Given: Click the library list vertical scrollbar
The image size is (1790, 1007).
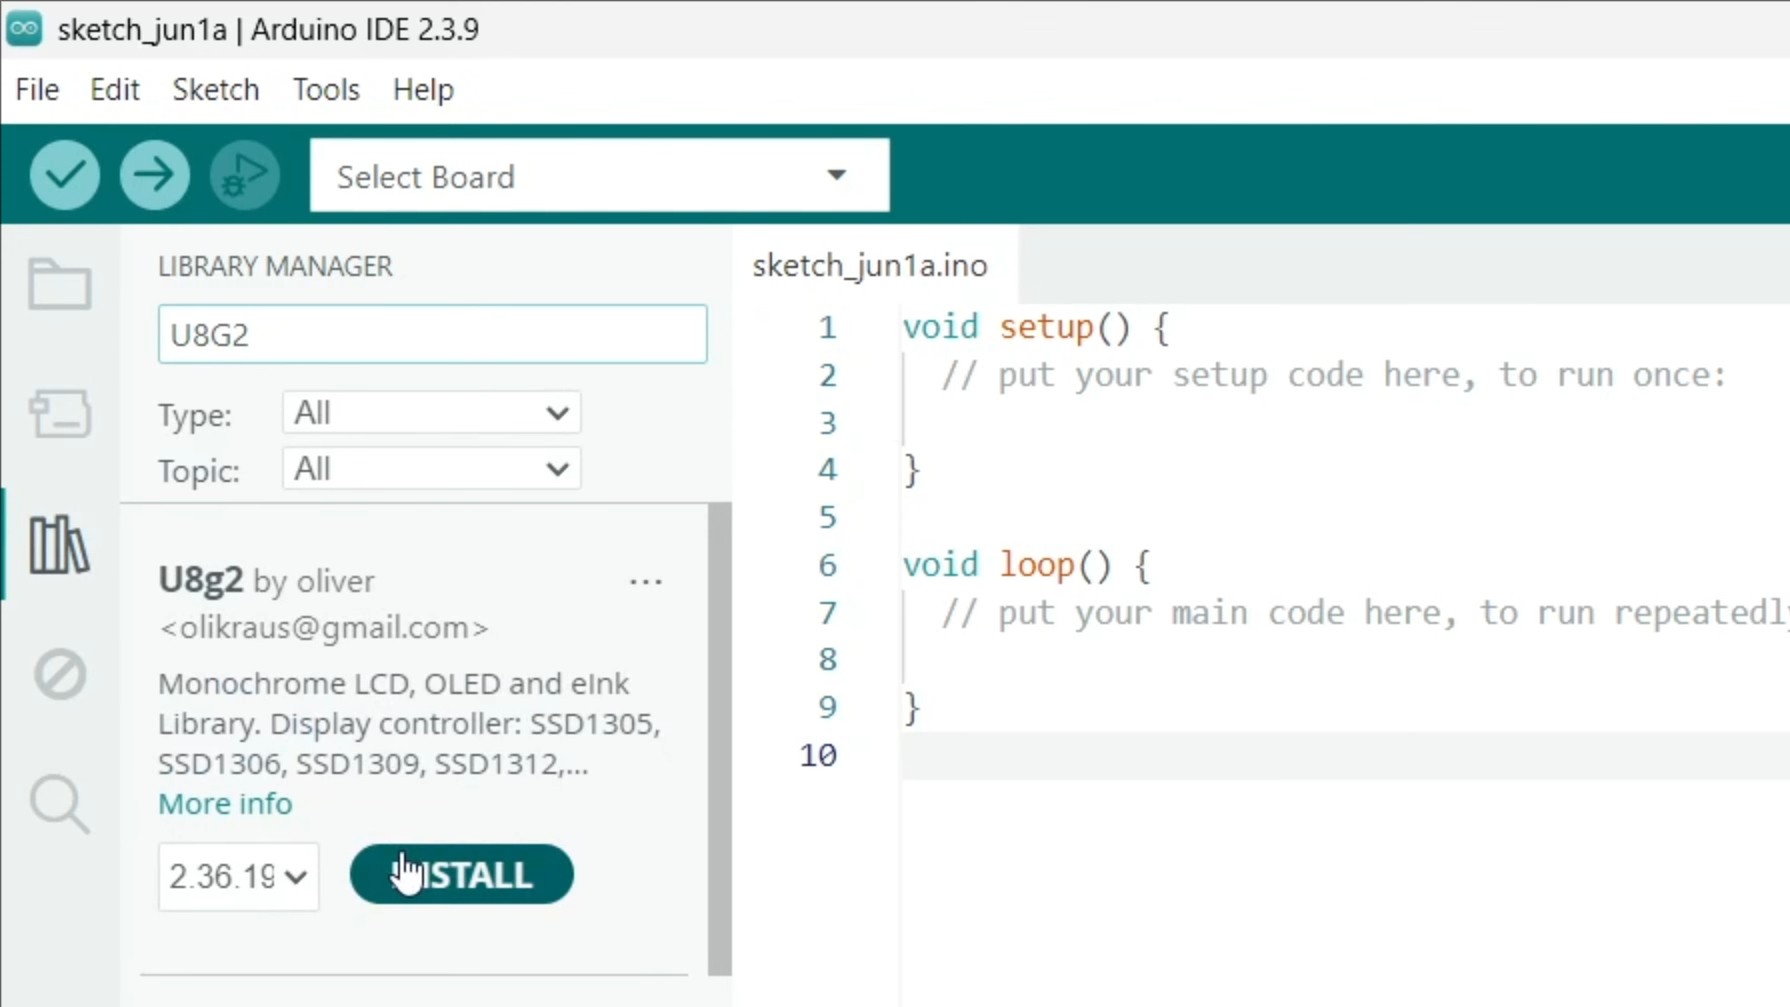Looking at the screenshot, I should coord(720,739).
